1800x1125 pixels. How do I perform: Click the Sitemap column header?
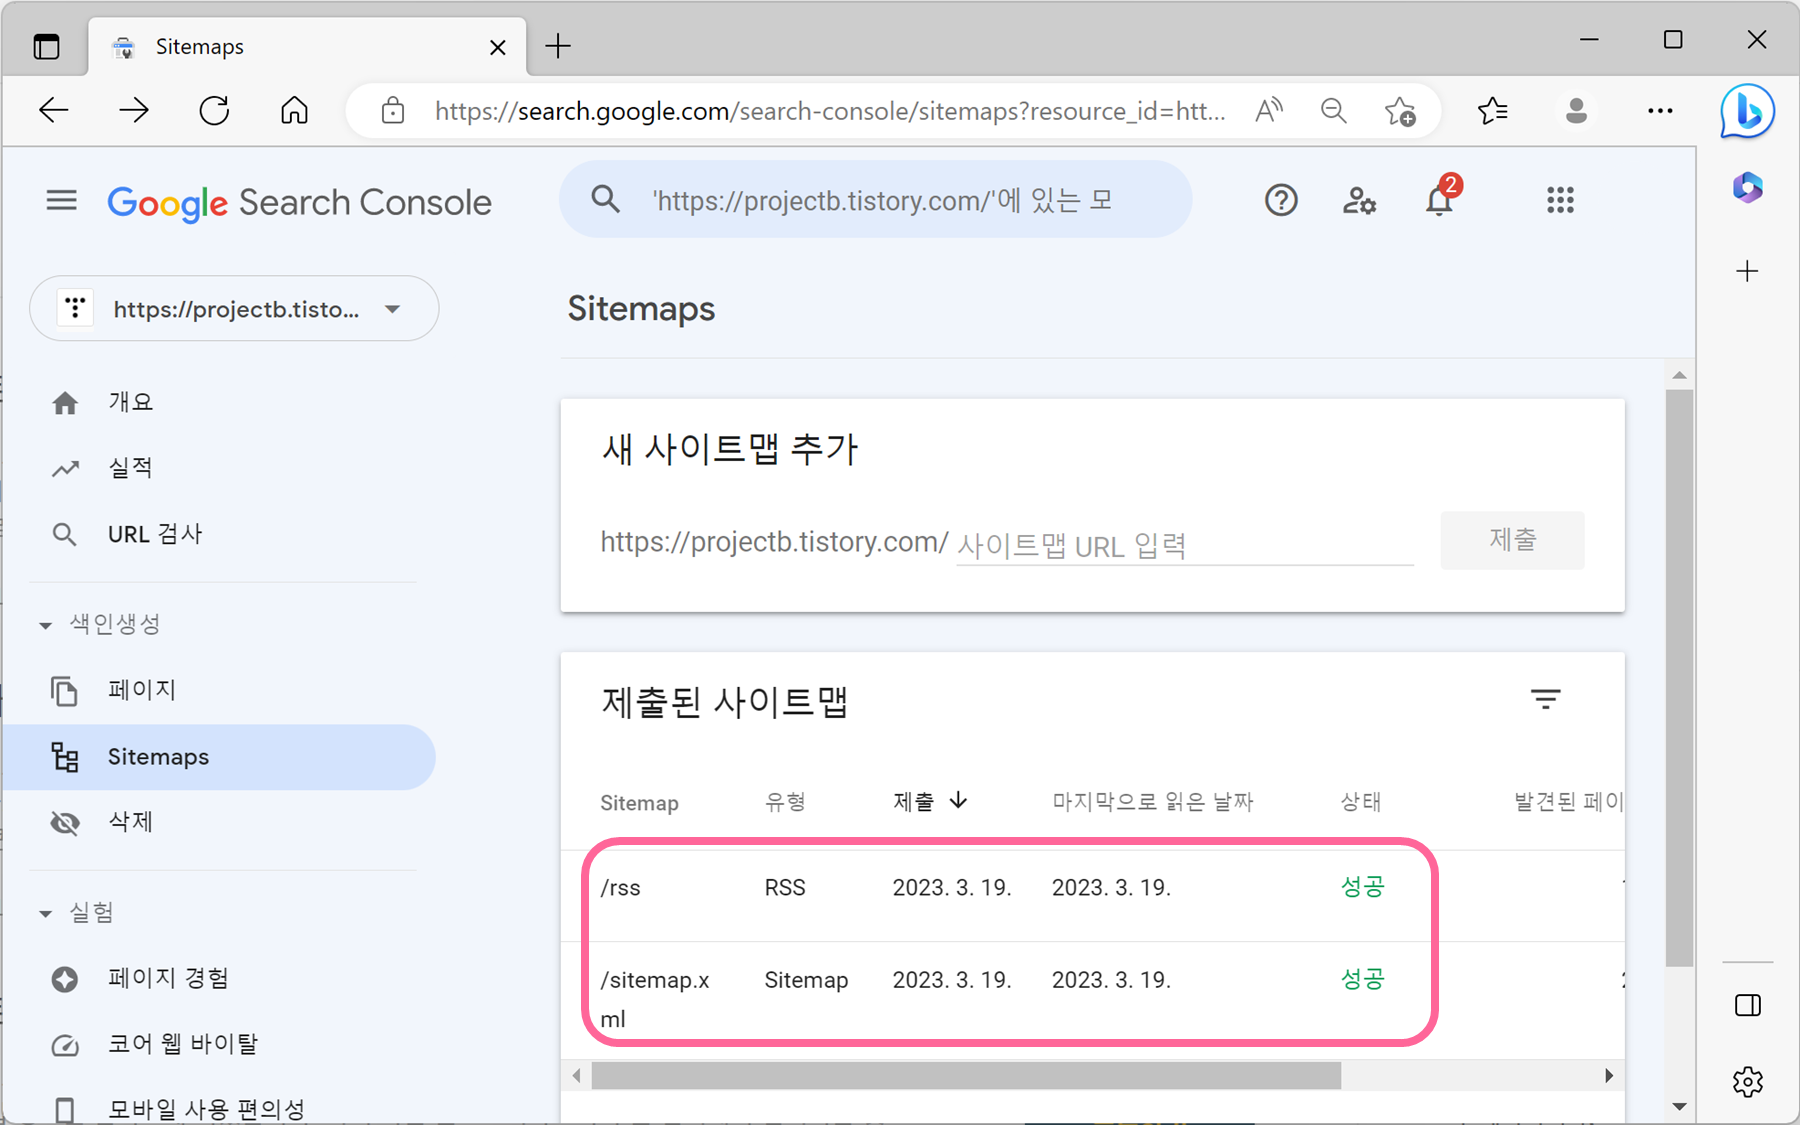click(639, 803)
